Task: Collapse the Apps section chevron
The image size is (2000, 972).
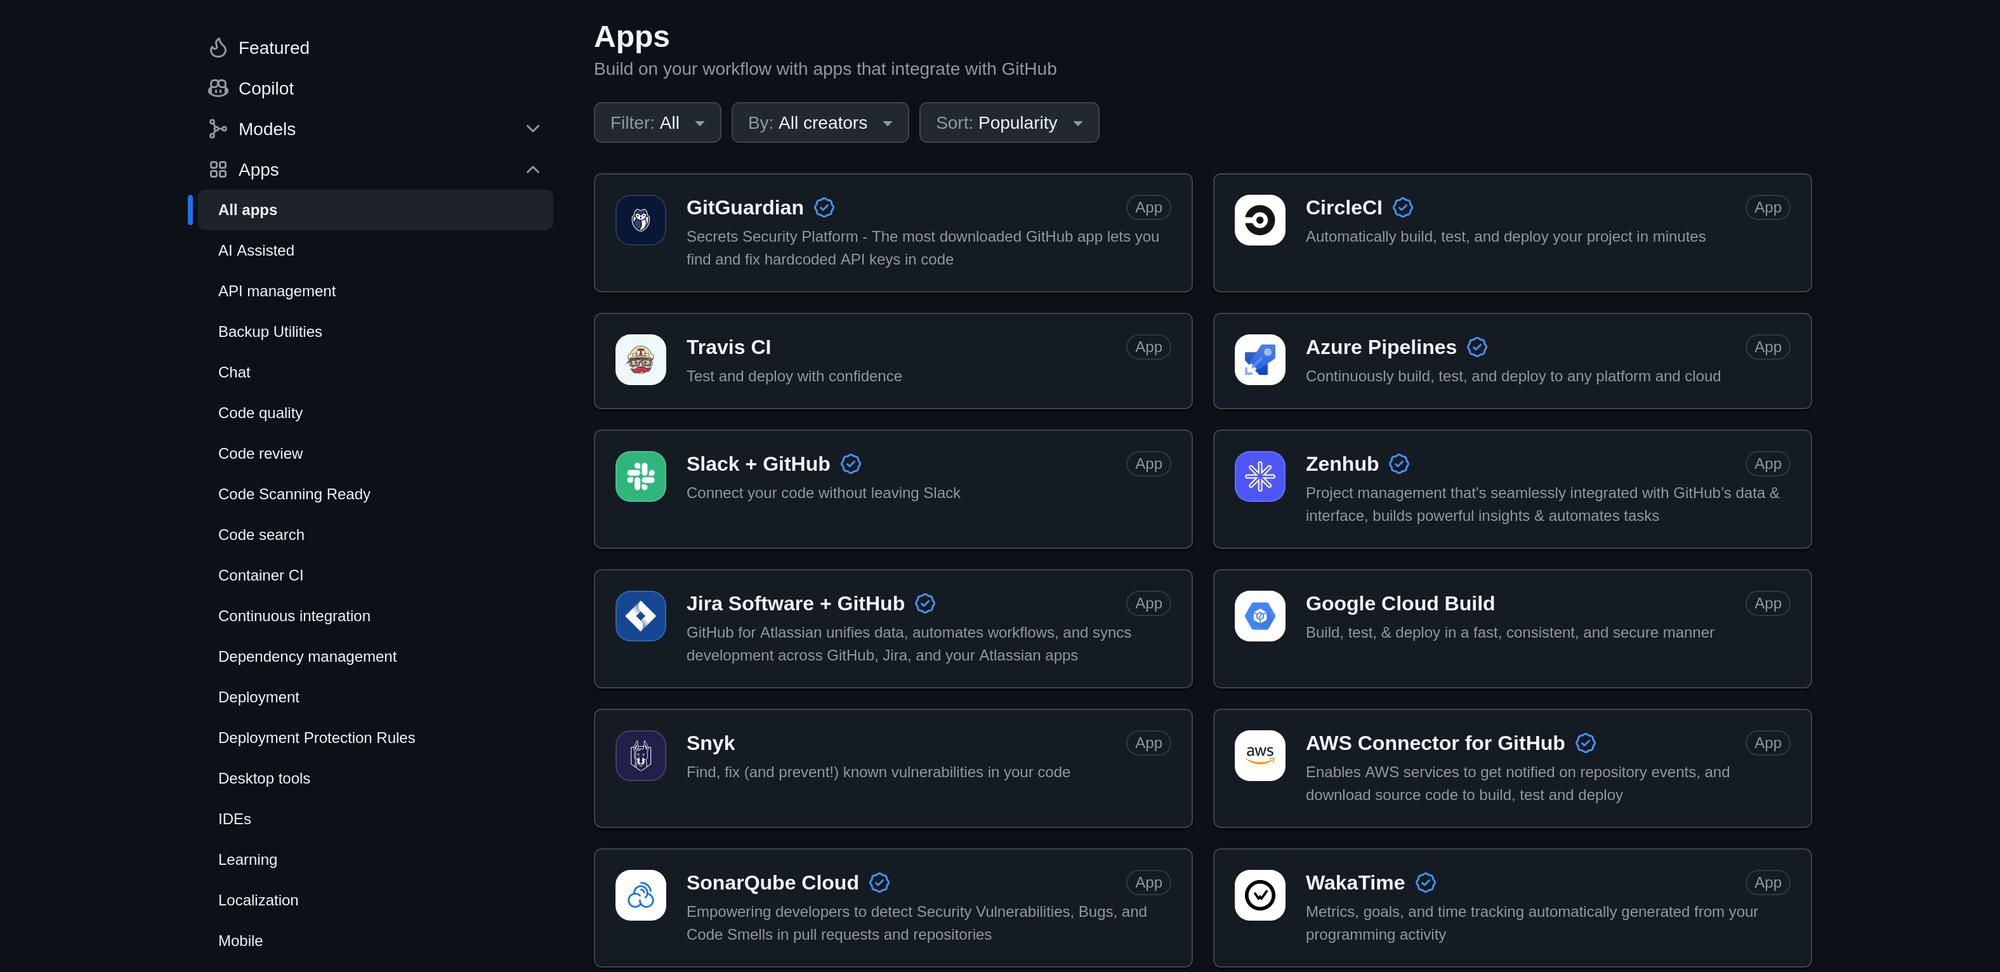Action: [x=533, y=170]
